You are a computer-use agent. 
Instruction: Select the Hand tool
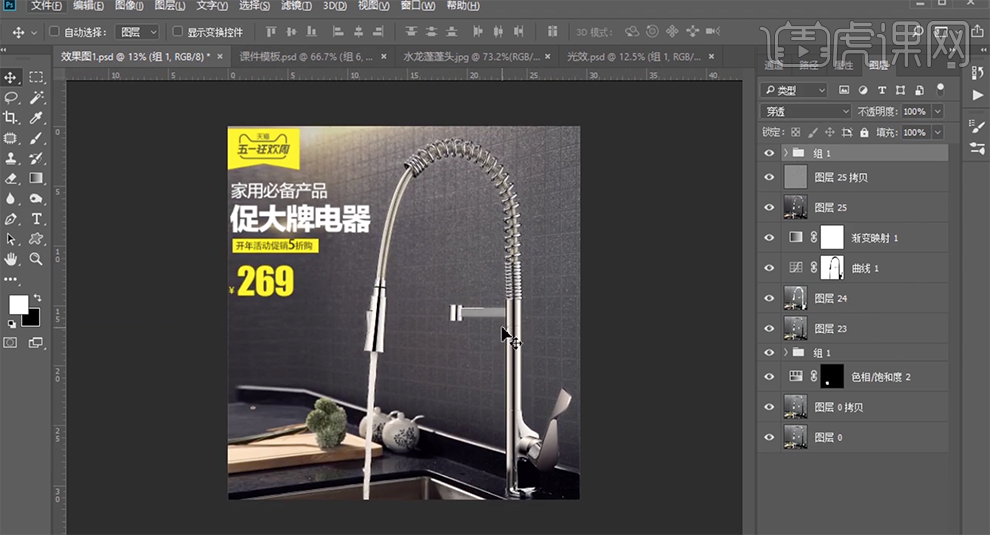[x=11, y=259]
